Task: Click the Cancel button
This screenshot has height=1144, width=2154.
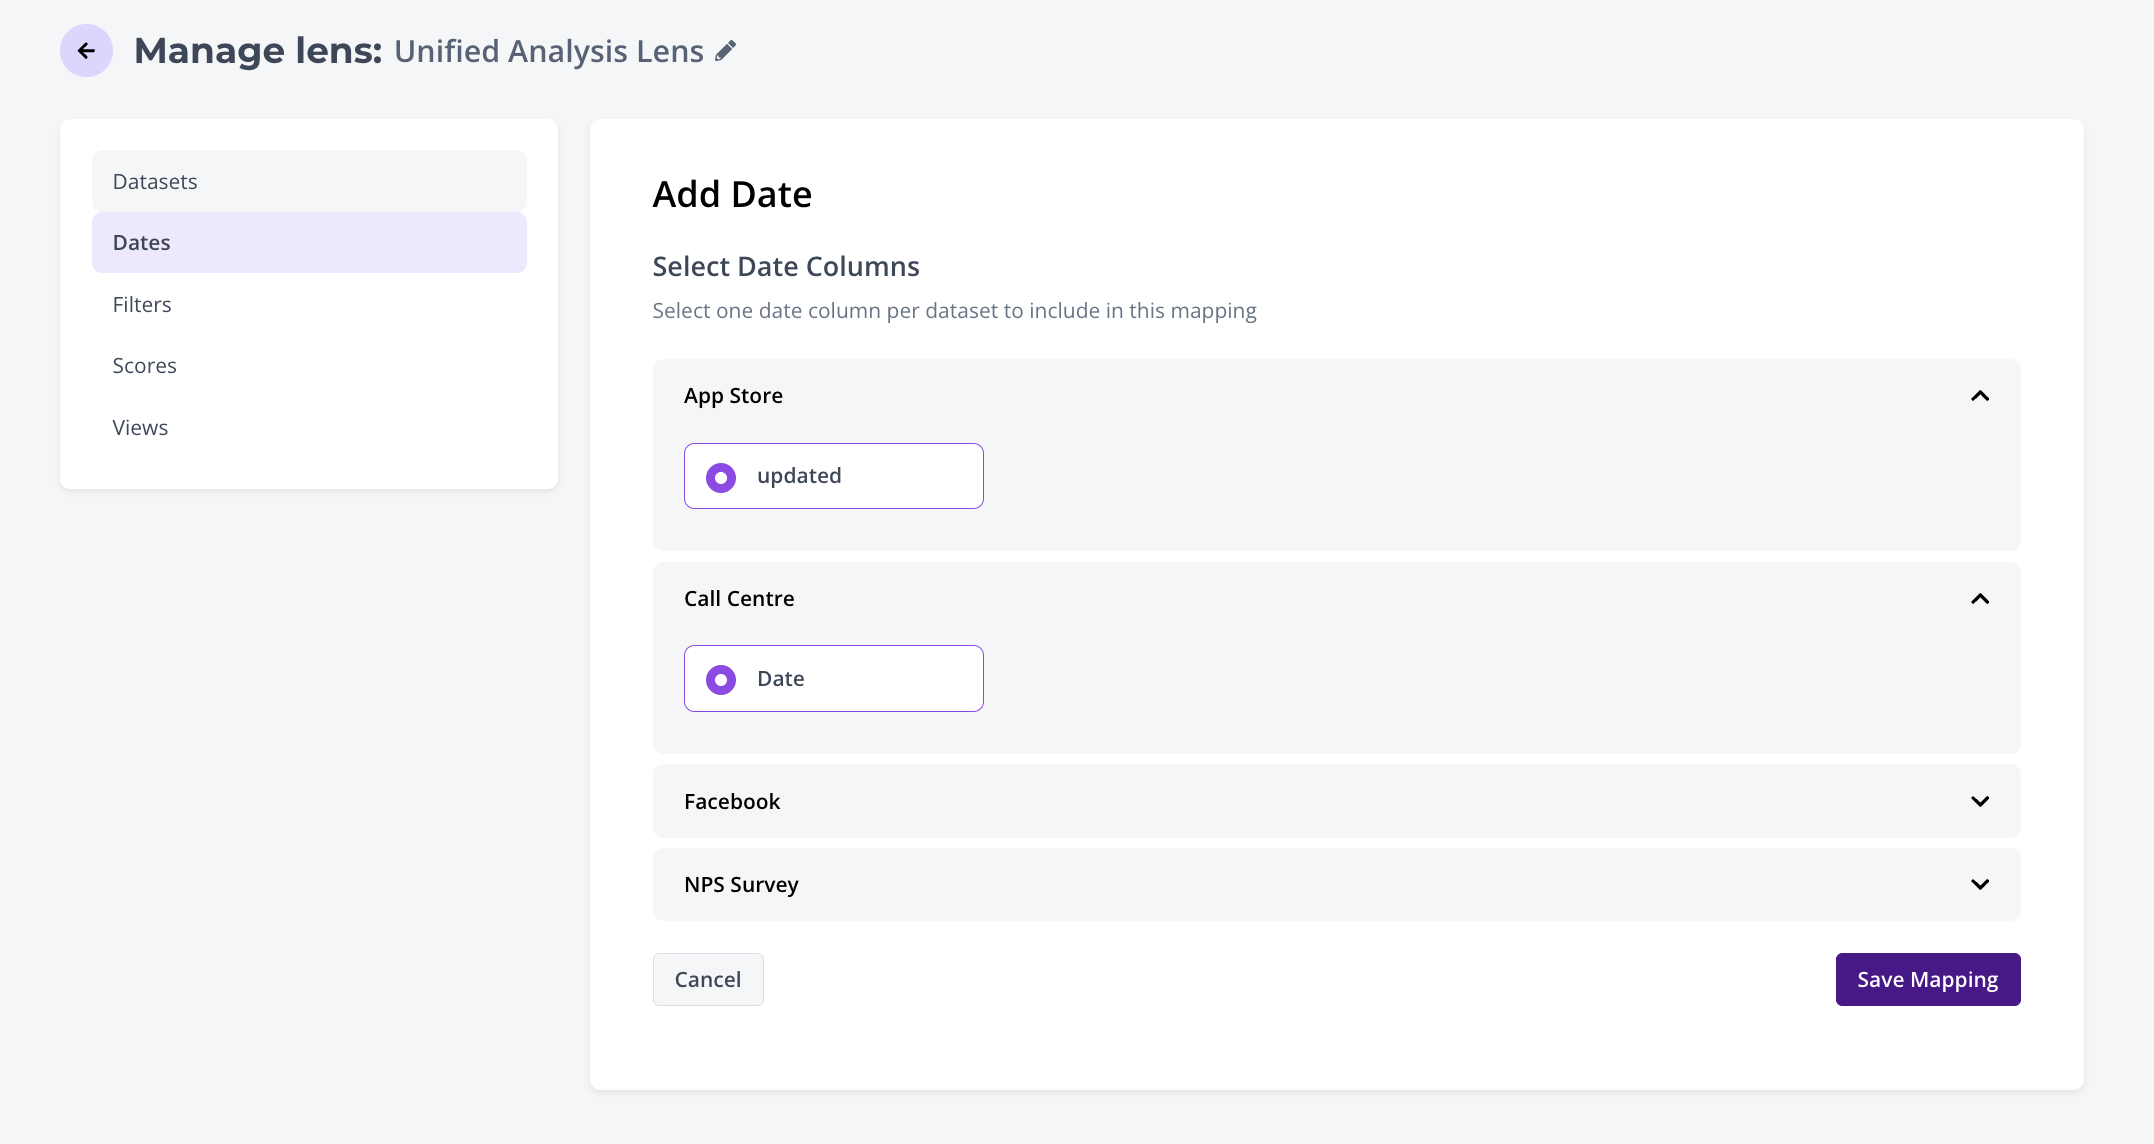Action: point(708,980)
